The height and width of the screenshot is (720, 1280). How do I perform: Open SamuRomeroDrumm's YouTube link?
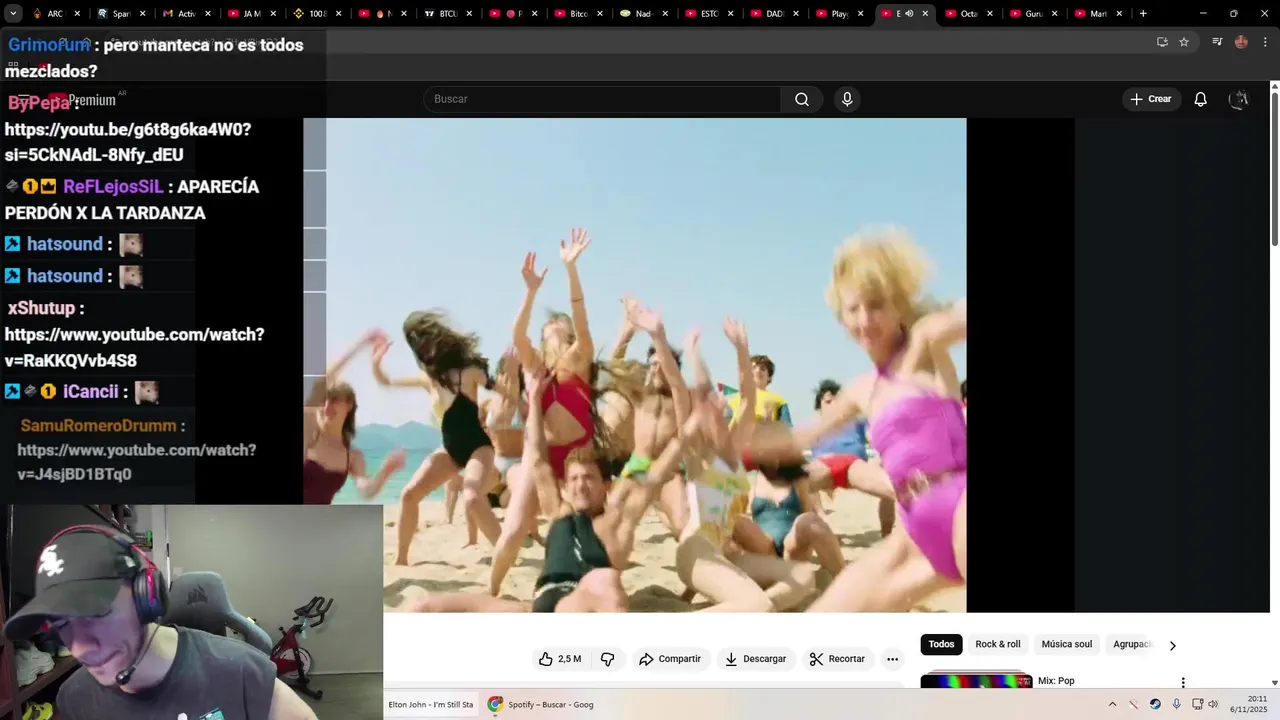point(136,462)
